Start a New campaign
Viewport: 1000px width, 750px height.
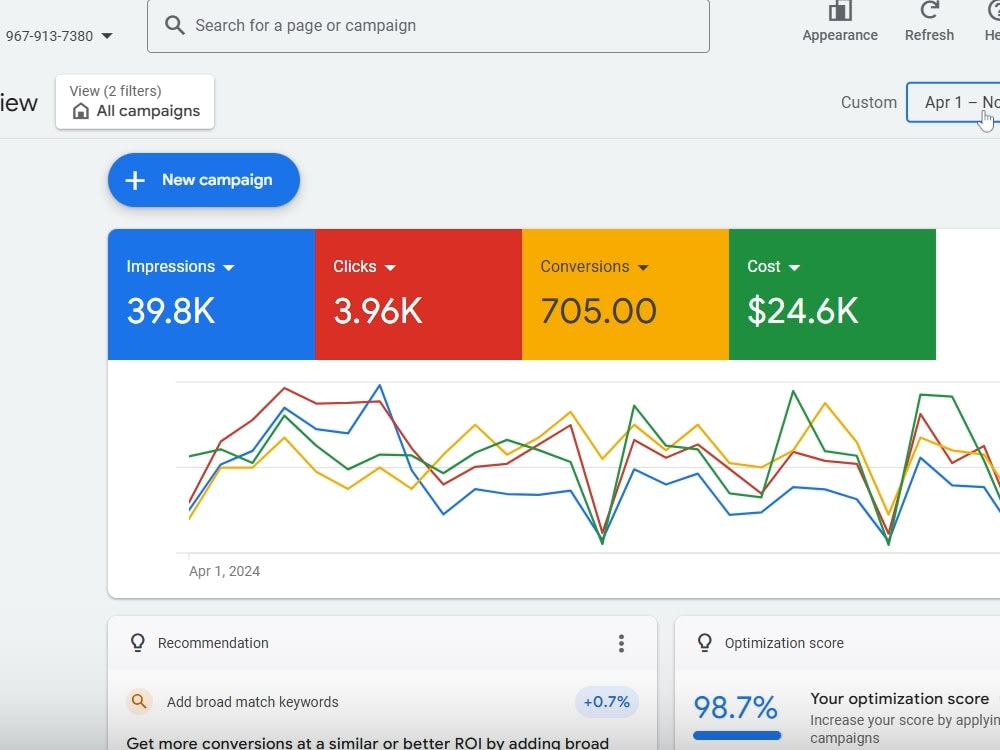203,180
